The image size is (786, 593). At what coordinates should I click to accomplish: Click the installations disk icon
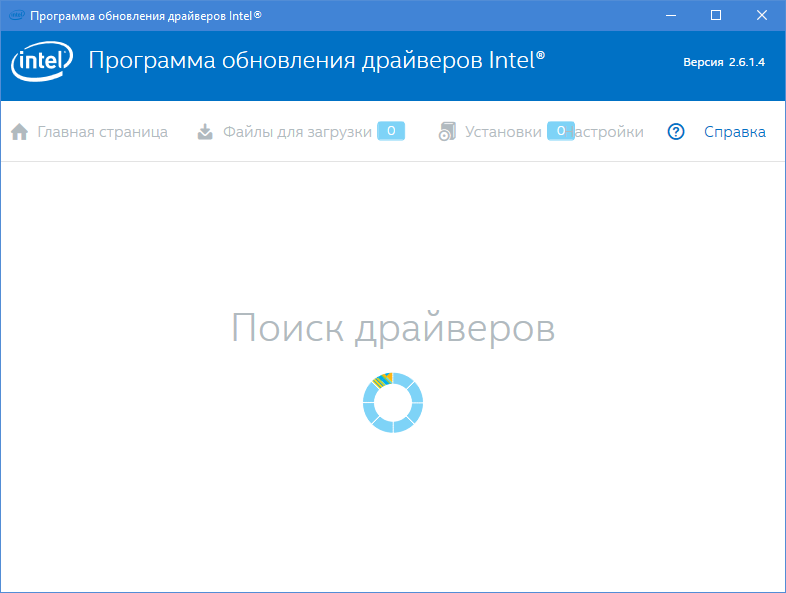[447, 132]
